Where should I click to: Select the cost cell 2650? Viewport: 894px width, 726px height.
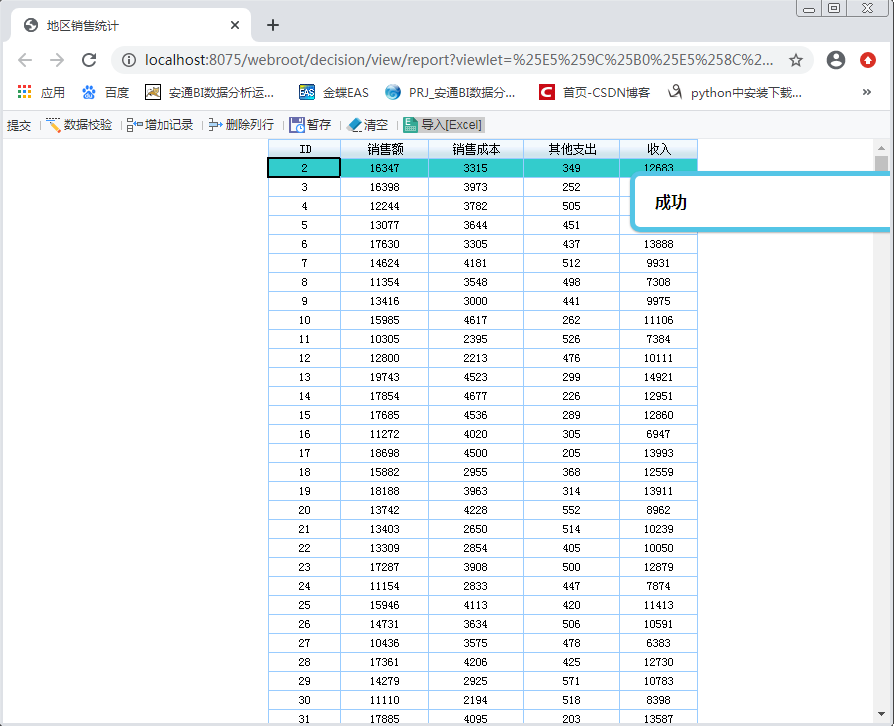476,529
